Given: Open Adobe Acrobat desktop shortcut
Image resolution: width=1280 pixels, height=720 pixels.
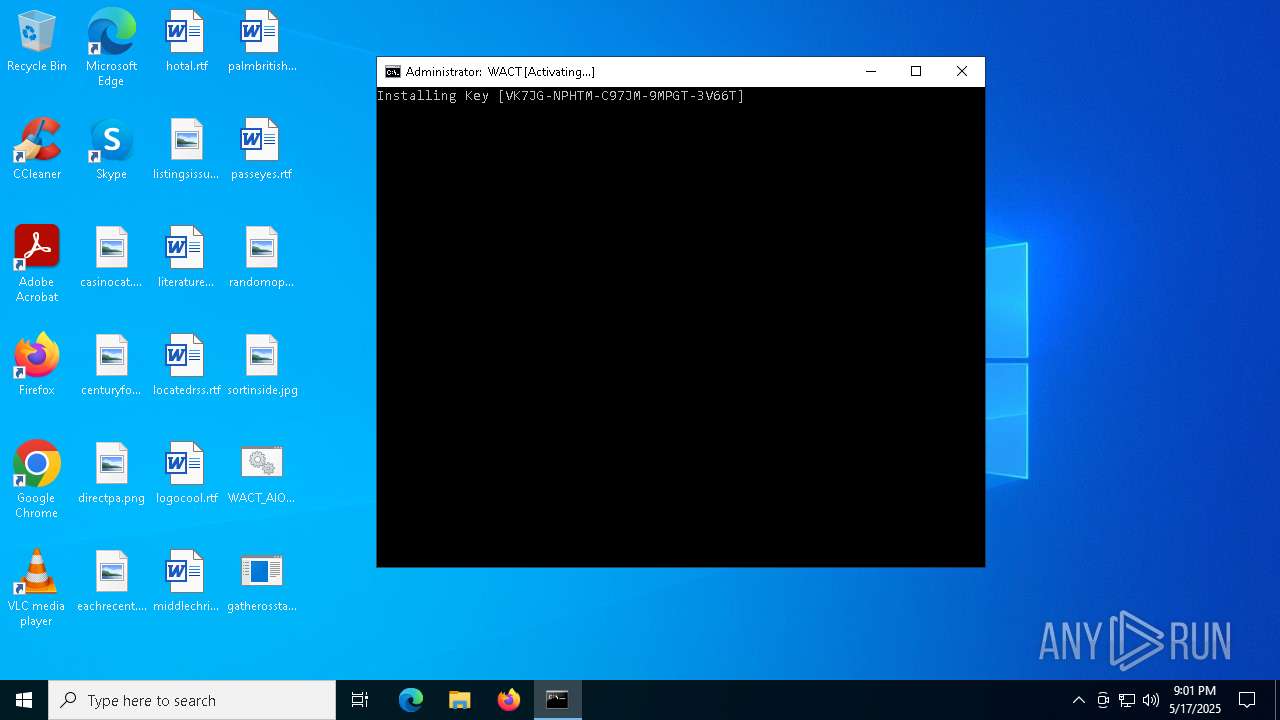Looking at the screenshot, I should pos(37,264).
